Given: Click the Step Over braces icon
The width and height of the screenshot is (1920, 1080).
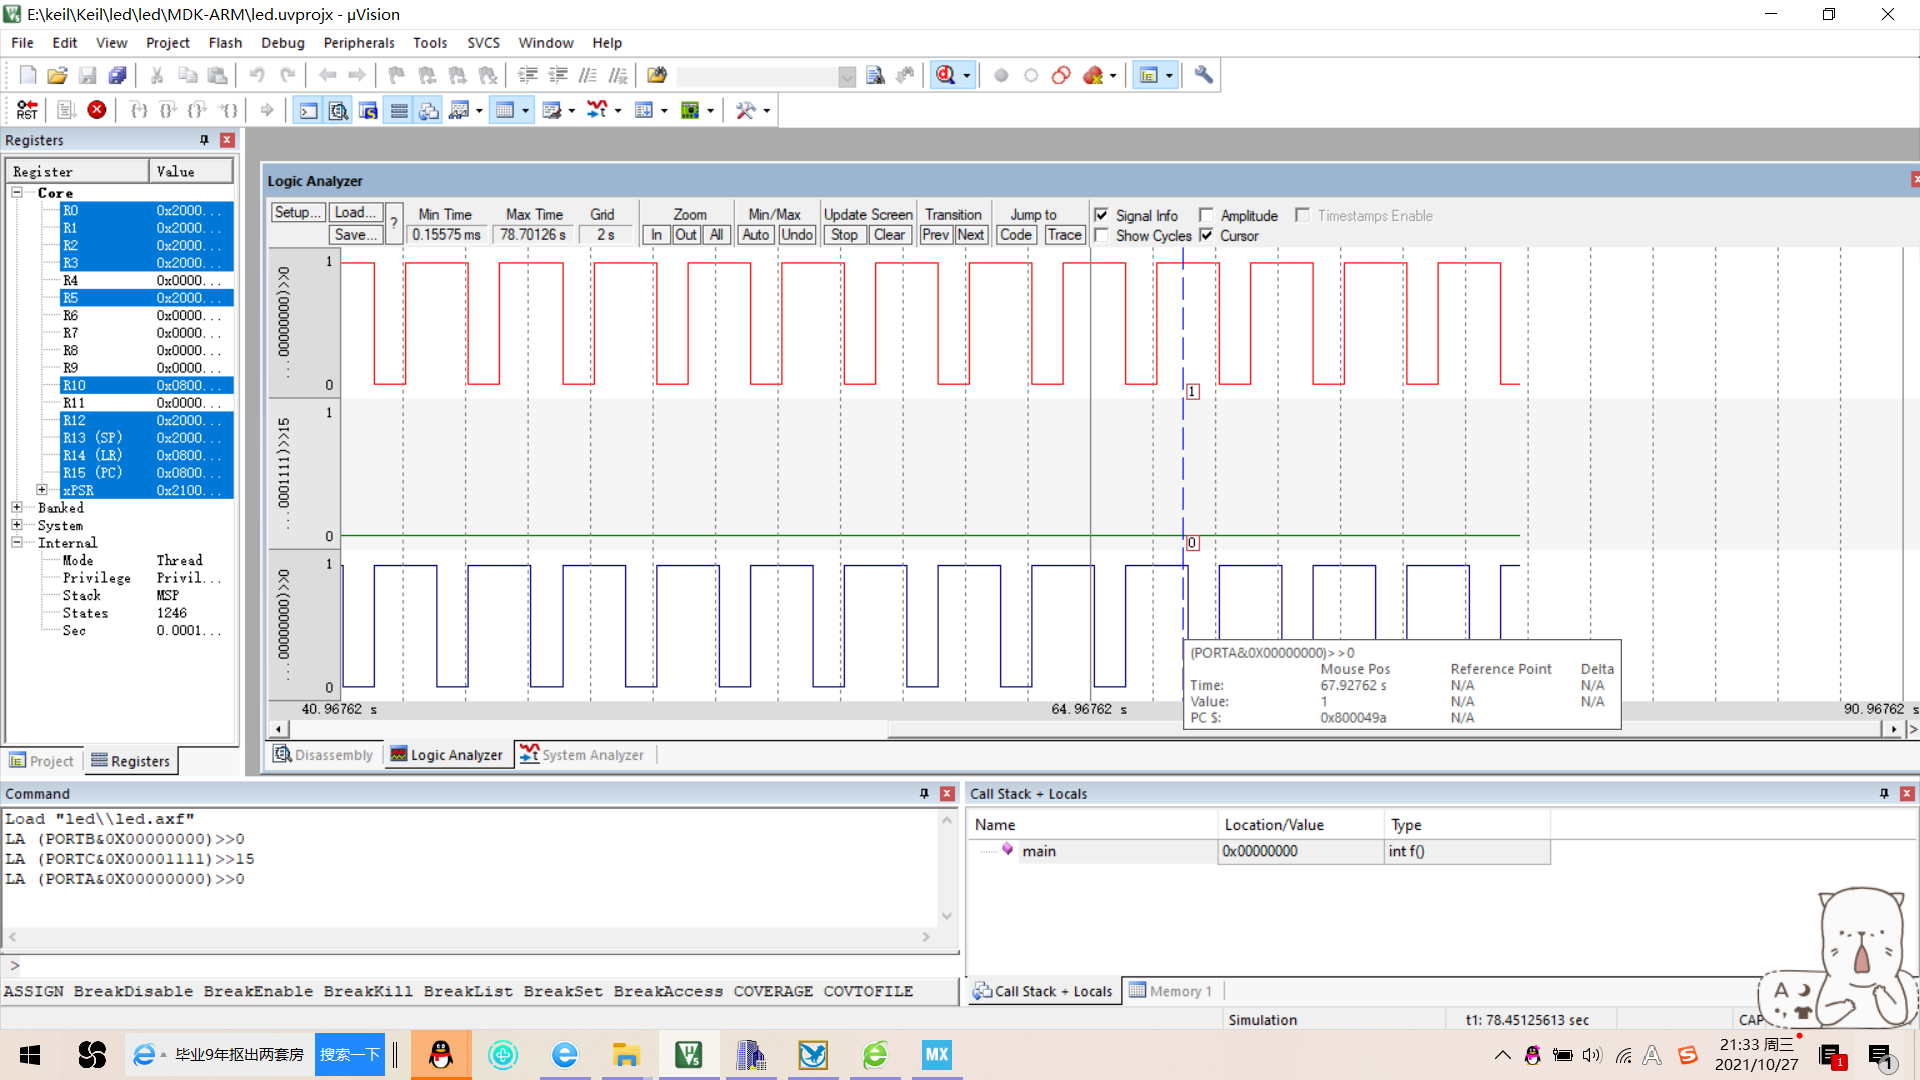Looking at the screenshot, I should click(168, 110).
